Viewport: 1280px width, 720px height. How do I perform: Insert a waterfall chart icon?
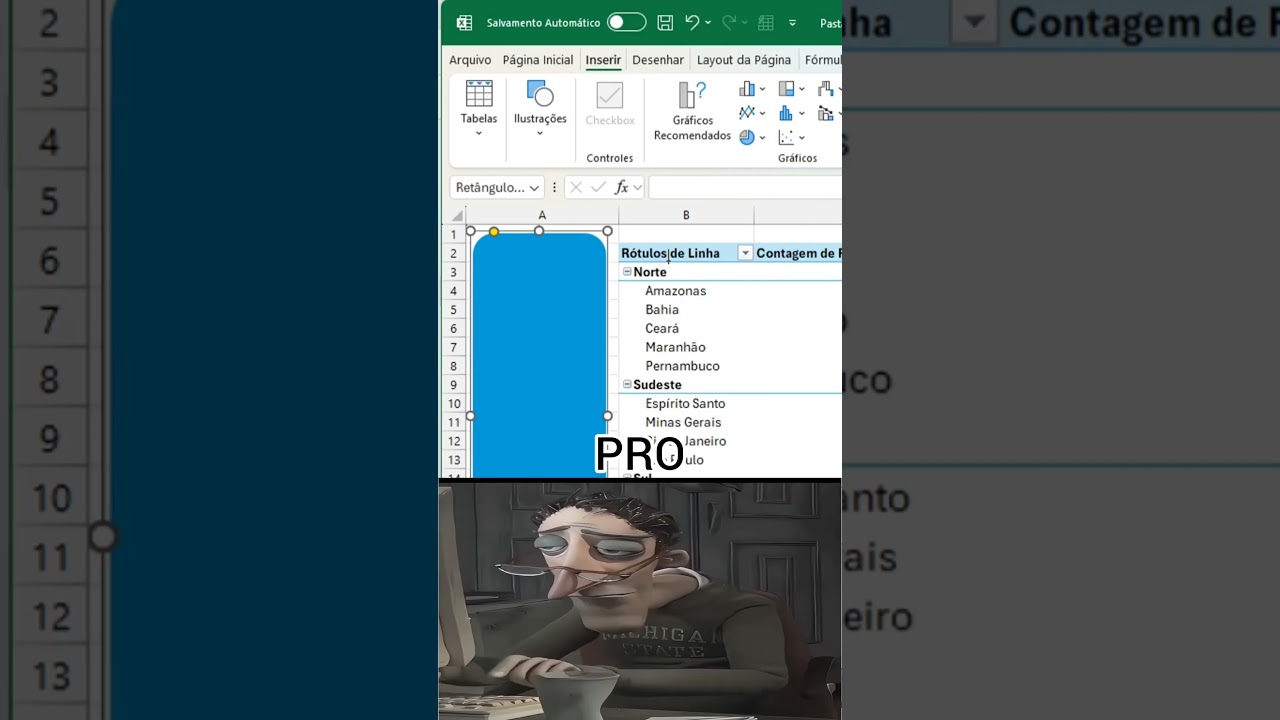[825, 89]
